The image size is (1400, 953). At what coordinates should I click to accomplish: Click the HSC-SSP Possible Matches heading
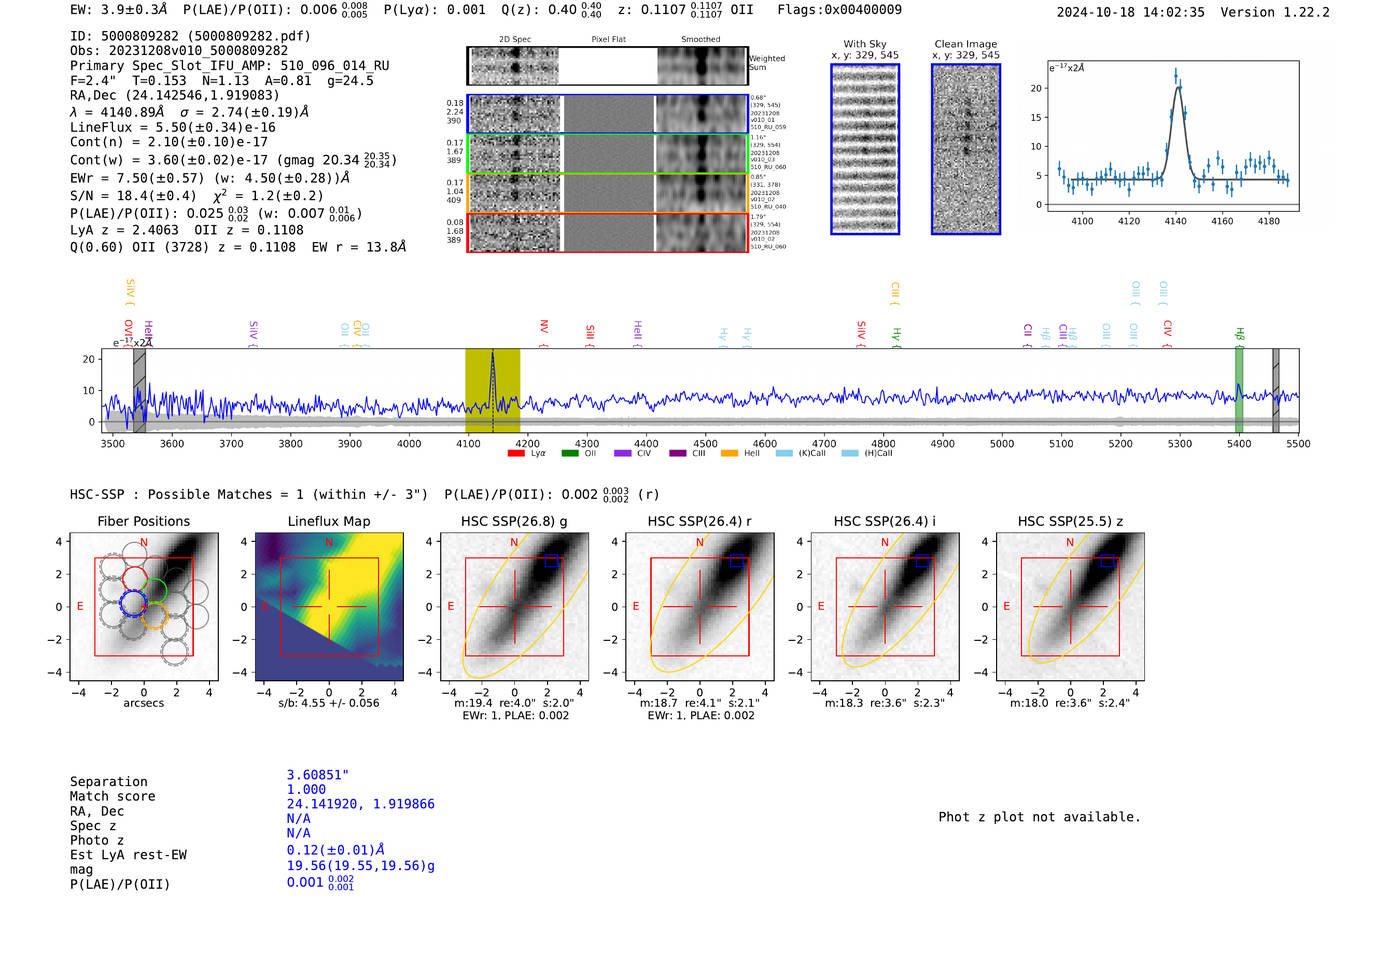(x=249, y=494)
